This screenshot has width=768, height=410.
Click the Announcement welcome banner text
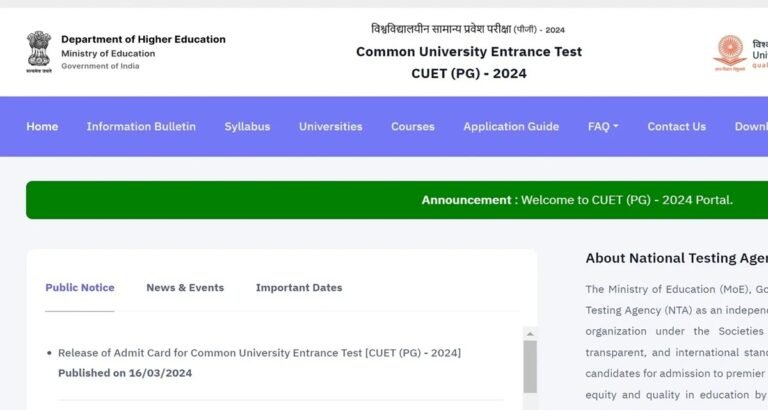click(577, 200)
